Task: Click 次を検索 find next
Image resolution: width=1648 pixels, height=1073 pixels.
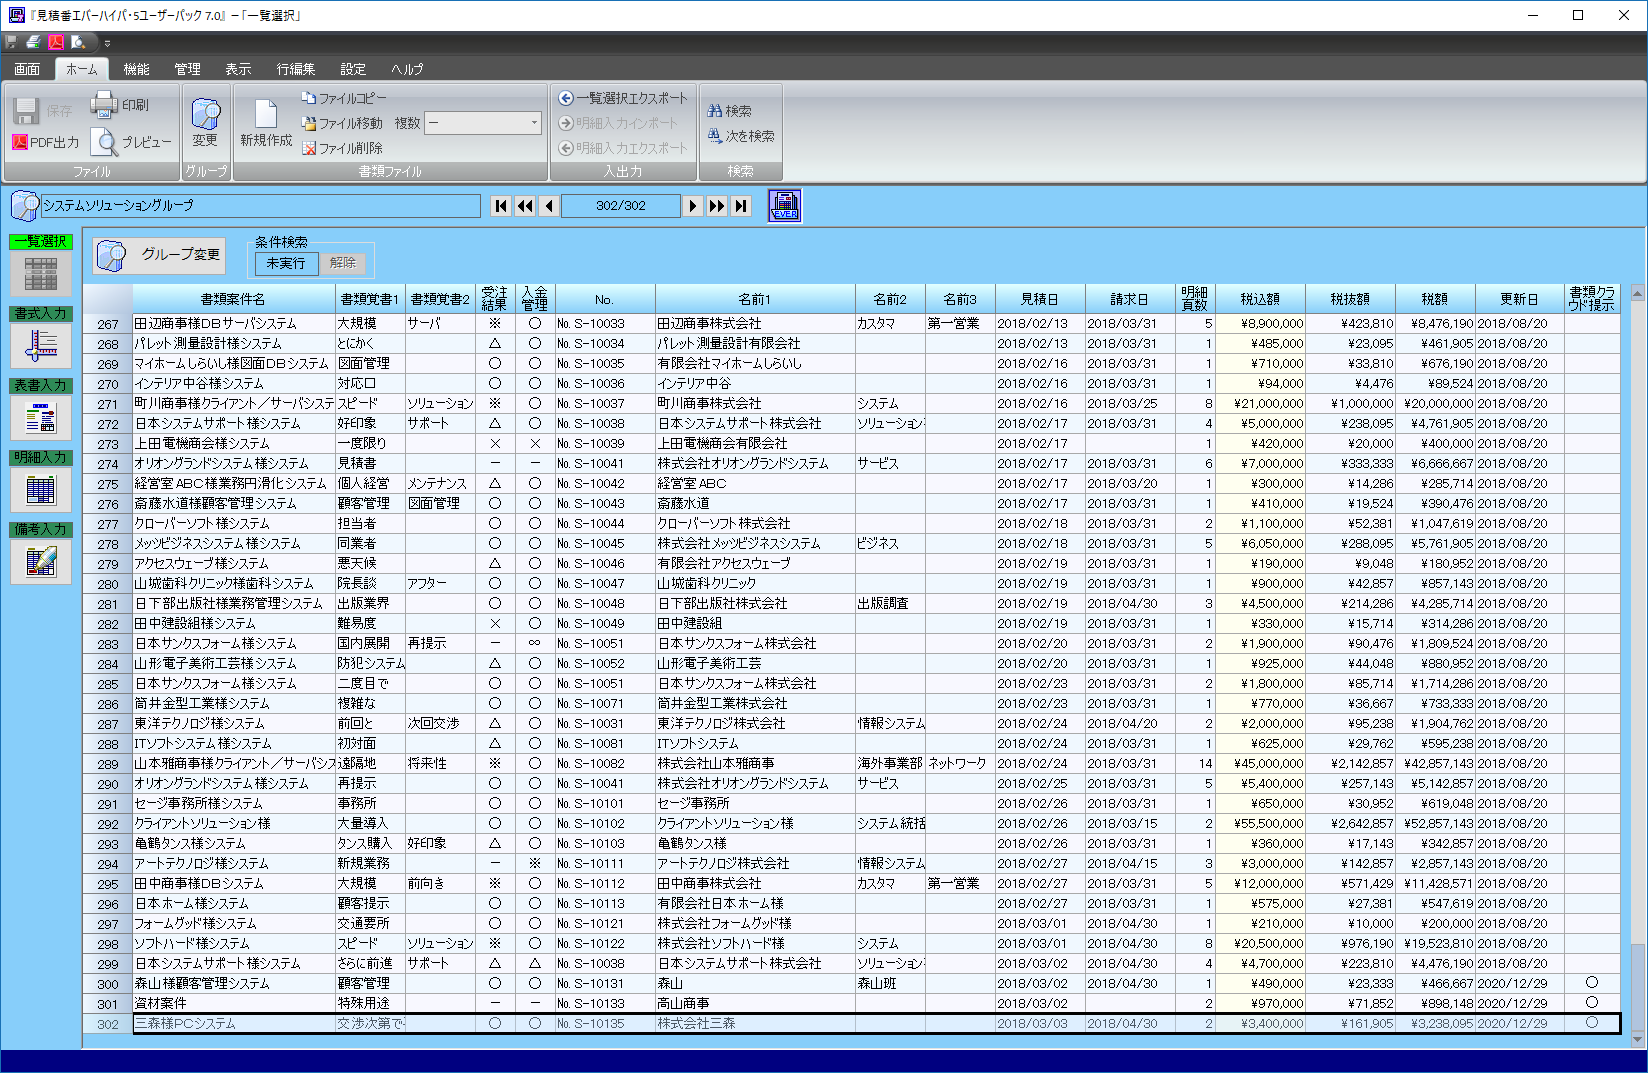Action: (x=741, y=136)
